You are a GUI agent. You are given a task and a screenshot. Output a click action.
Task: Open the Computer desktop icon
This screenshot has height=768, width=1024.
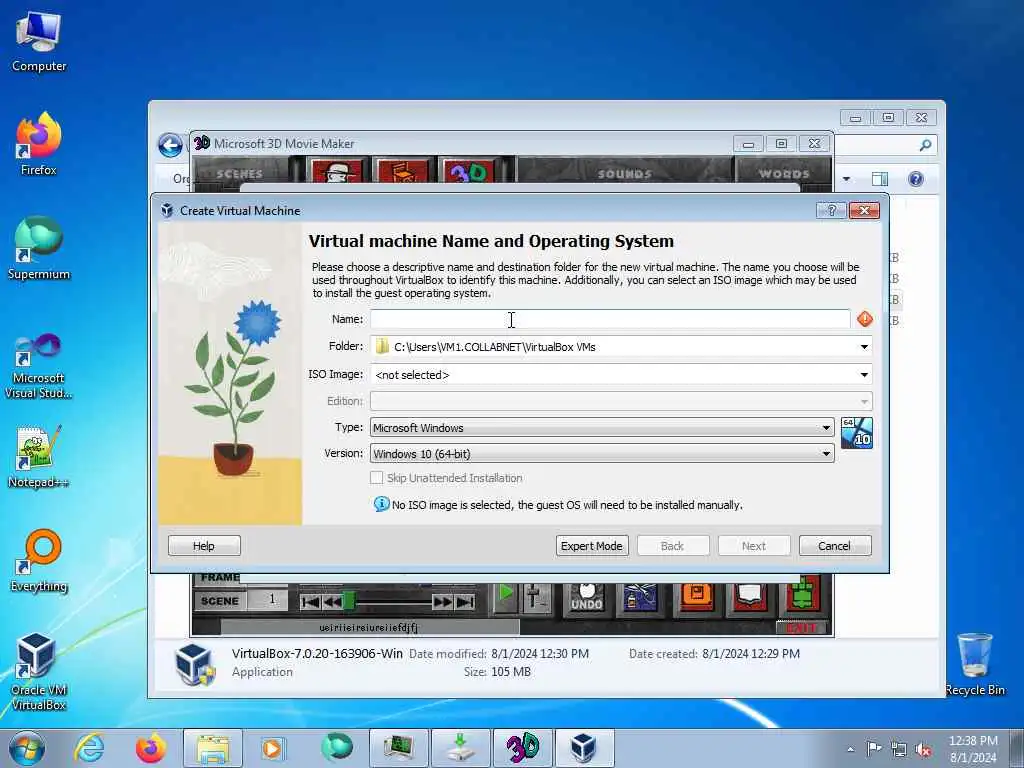39,41
